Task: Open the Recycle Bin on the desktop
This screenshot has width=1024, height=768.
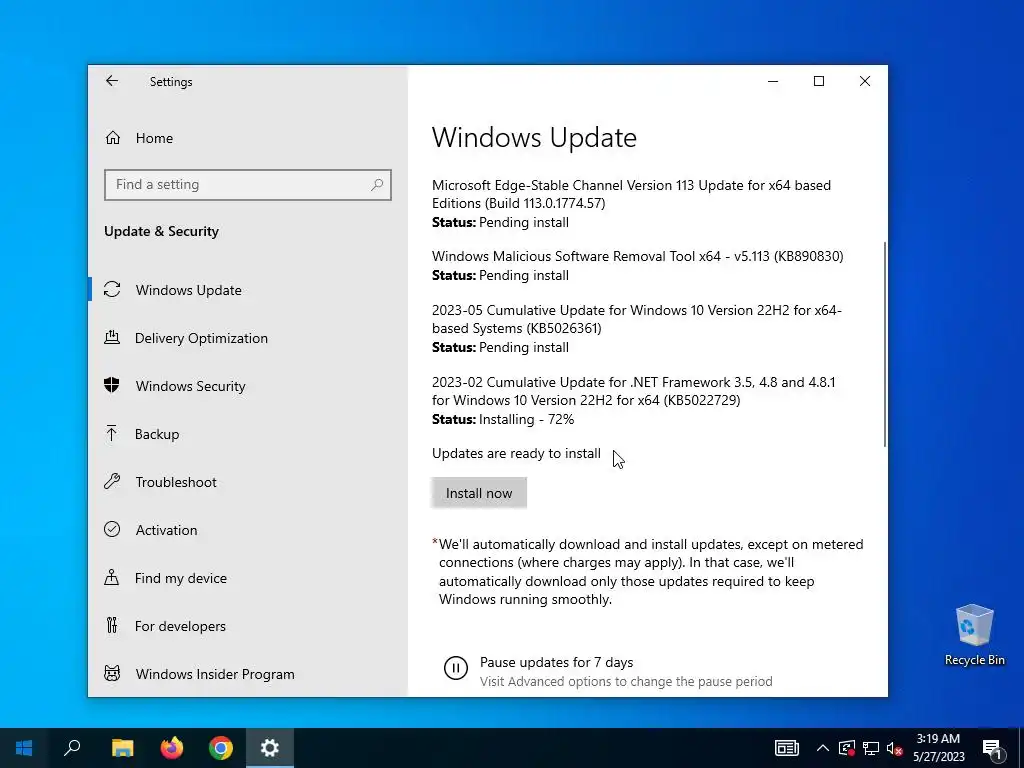Action: tap(974, 635)
